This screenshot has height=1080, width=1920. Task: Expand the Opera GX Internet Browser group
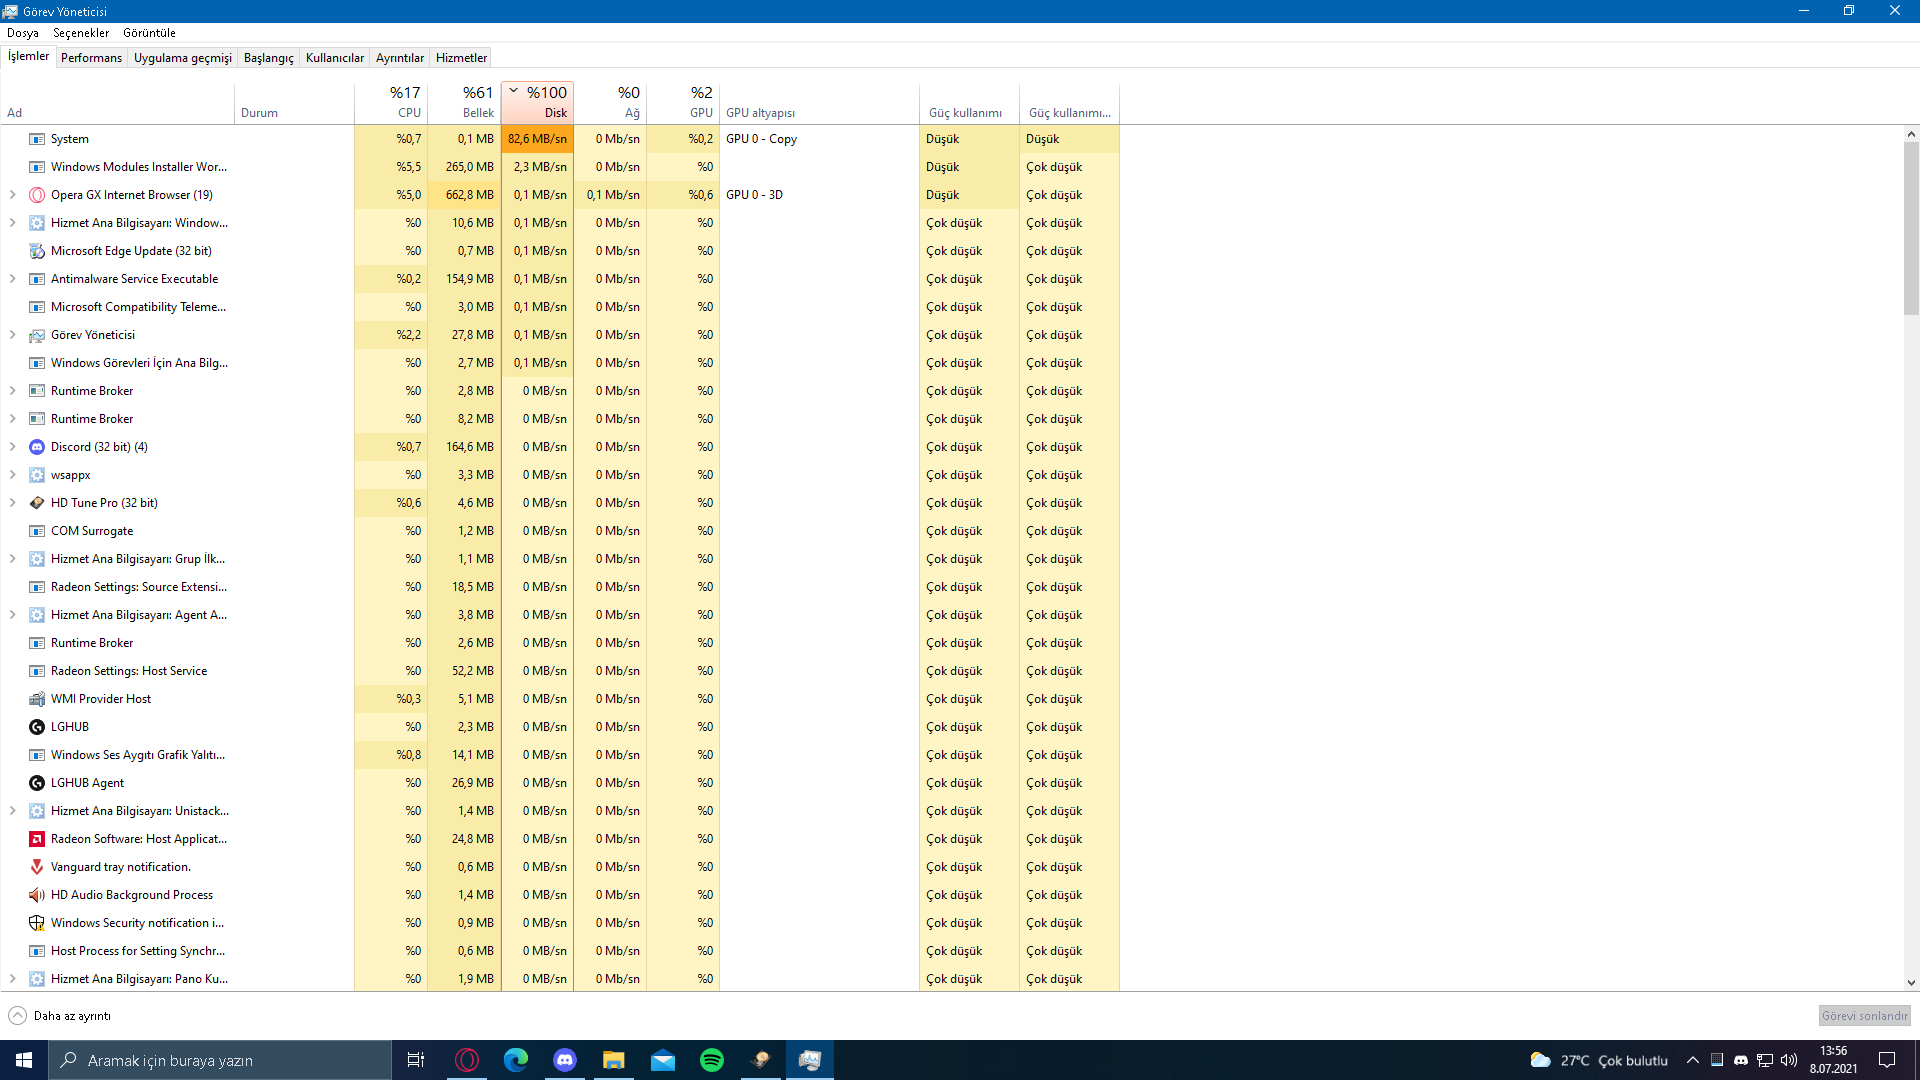pyautogui.click(x=12, y=195)
